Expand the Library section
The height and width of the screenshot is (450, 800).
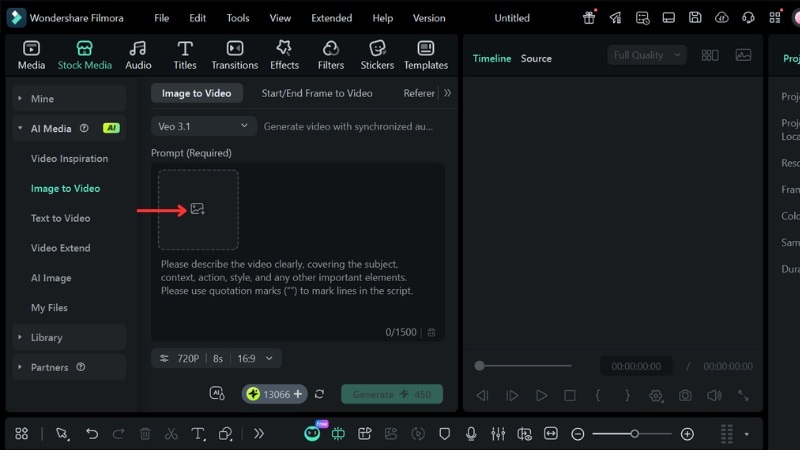point(69,337)
